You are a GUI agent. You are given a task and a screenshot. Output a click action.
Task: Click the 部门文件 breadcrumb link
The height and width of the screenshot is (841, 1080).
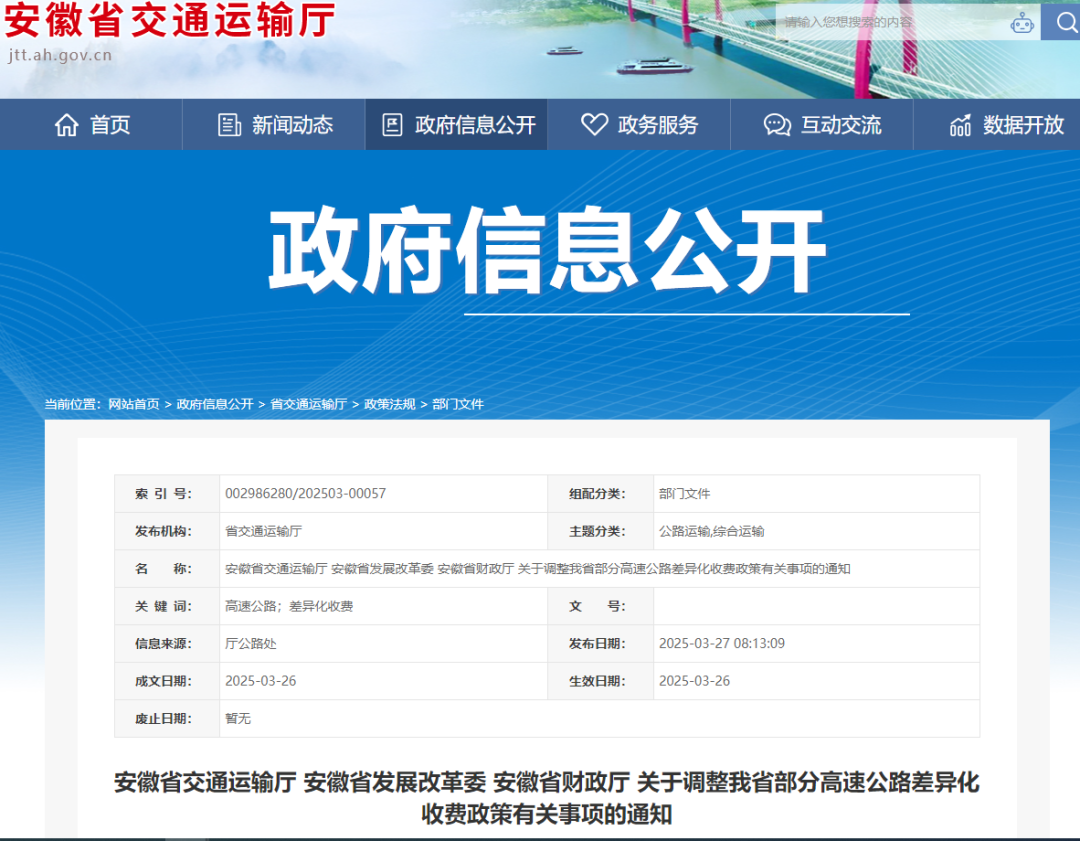click(458, 404)
